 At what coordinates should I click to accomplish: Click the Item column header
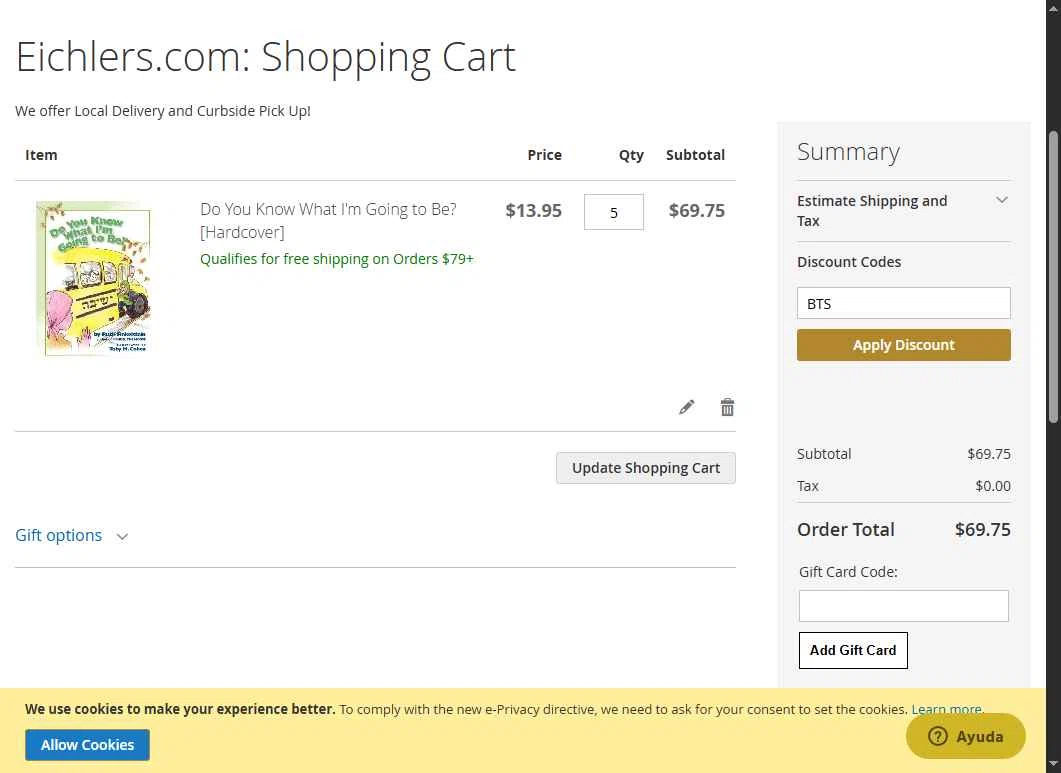[41, 155]
